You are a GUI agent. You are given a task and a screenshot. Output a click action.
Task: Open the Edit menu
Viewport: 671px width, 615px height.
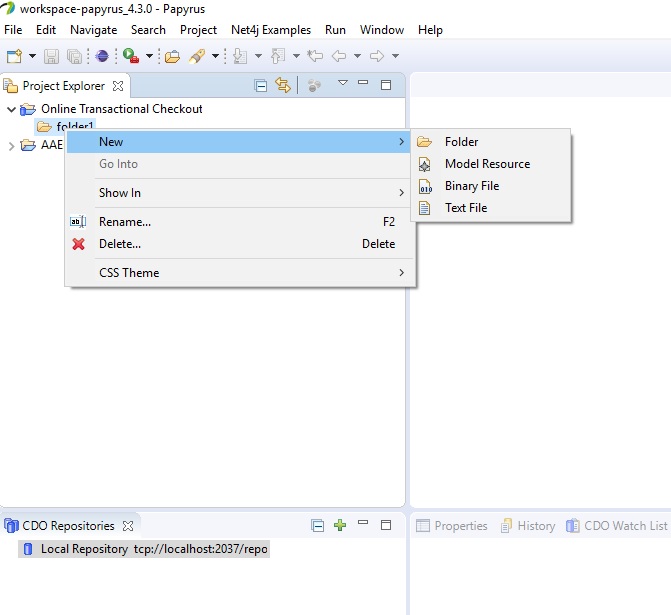pos(46,30)
